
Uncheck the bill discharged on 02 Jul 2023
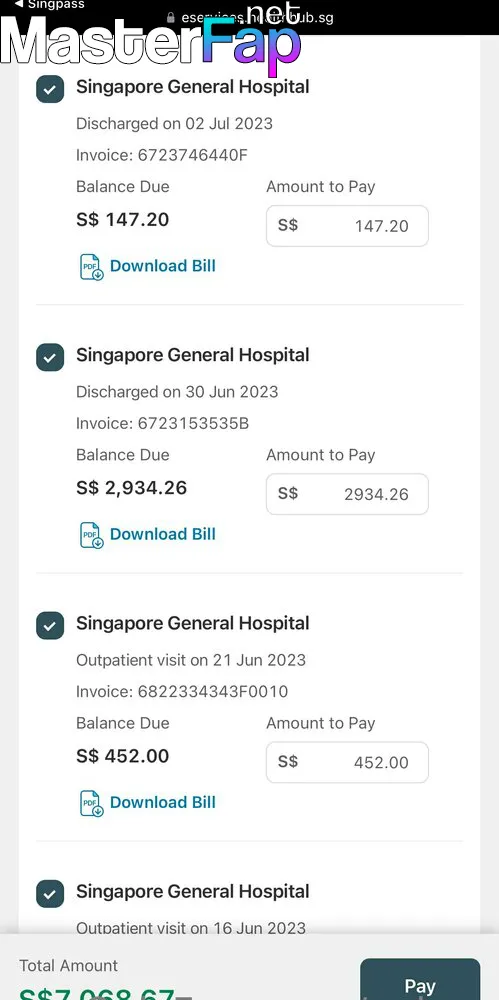(50, 89)
